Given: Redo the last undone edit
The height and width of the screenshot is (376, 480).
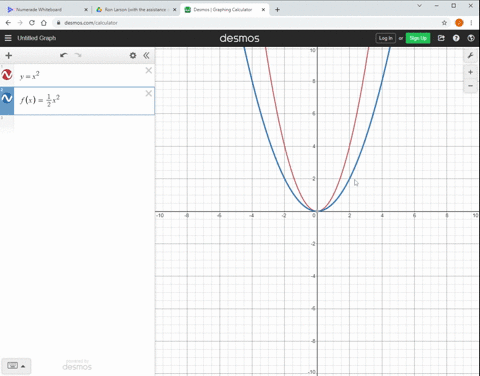Looking at the screenshot, I should pos(78,55).
